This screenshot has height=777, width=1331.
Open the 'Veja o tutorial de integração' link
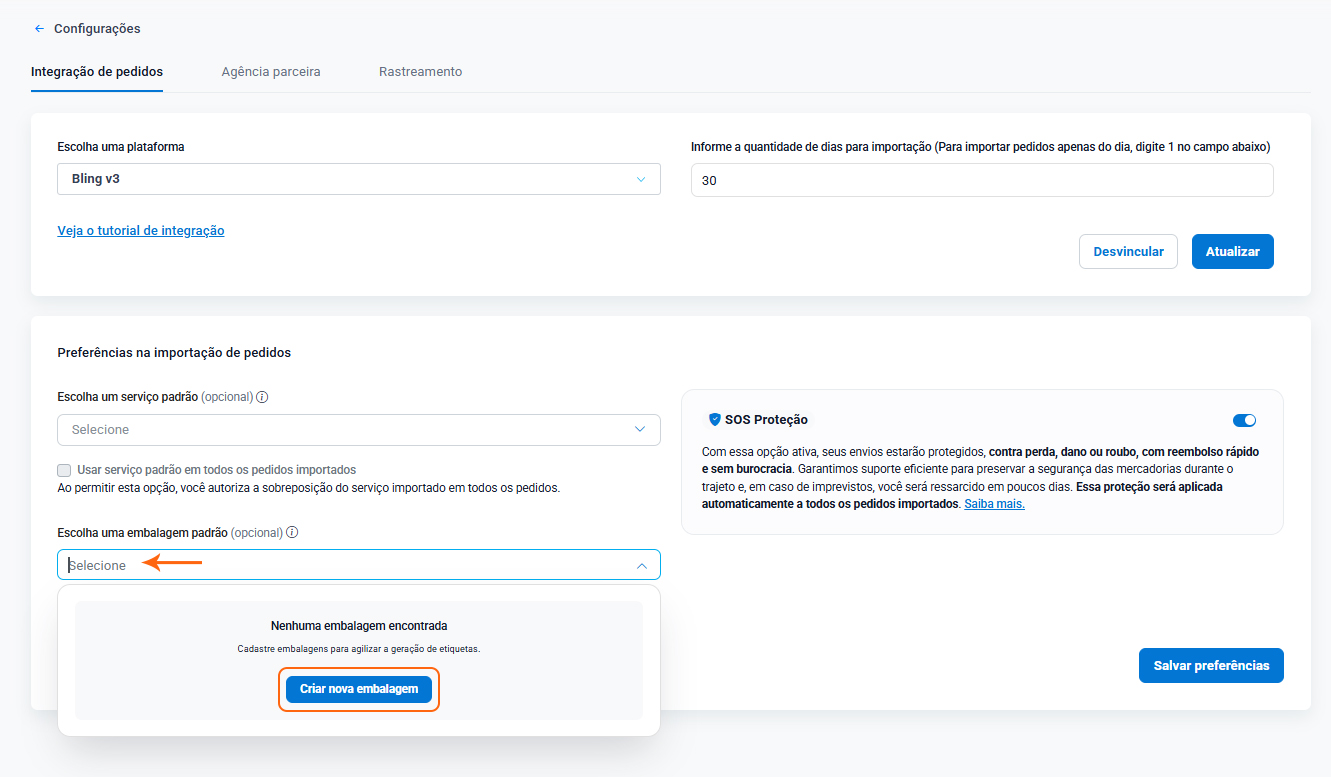tap(141, 231)
